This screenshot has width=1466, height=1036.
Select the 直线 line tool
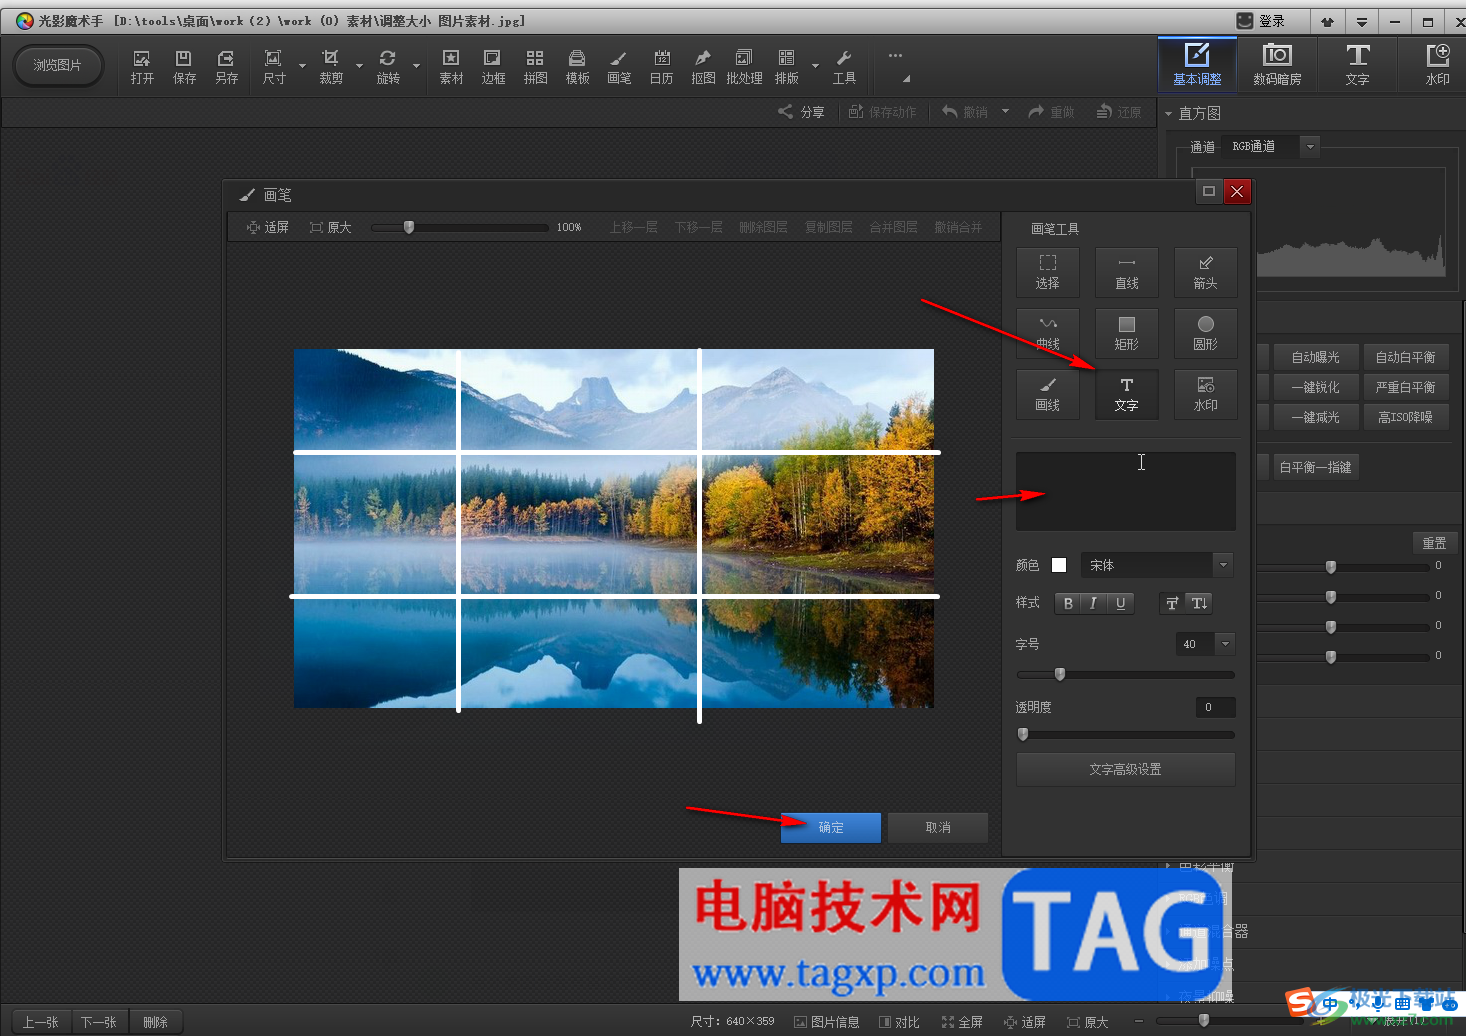click(x=1126, y=273)
